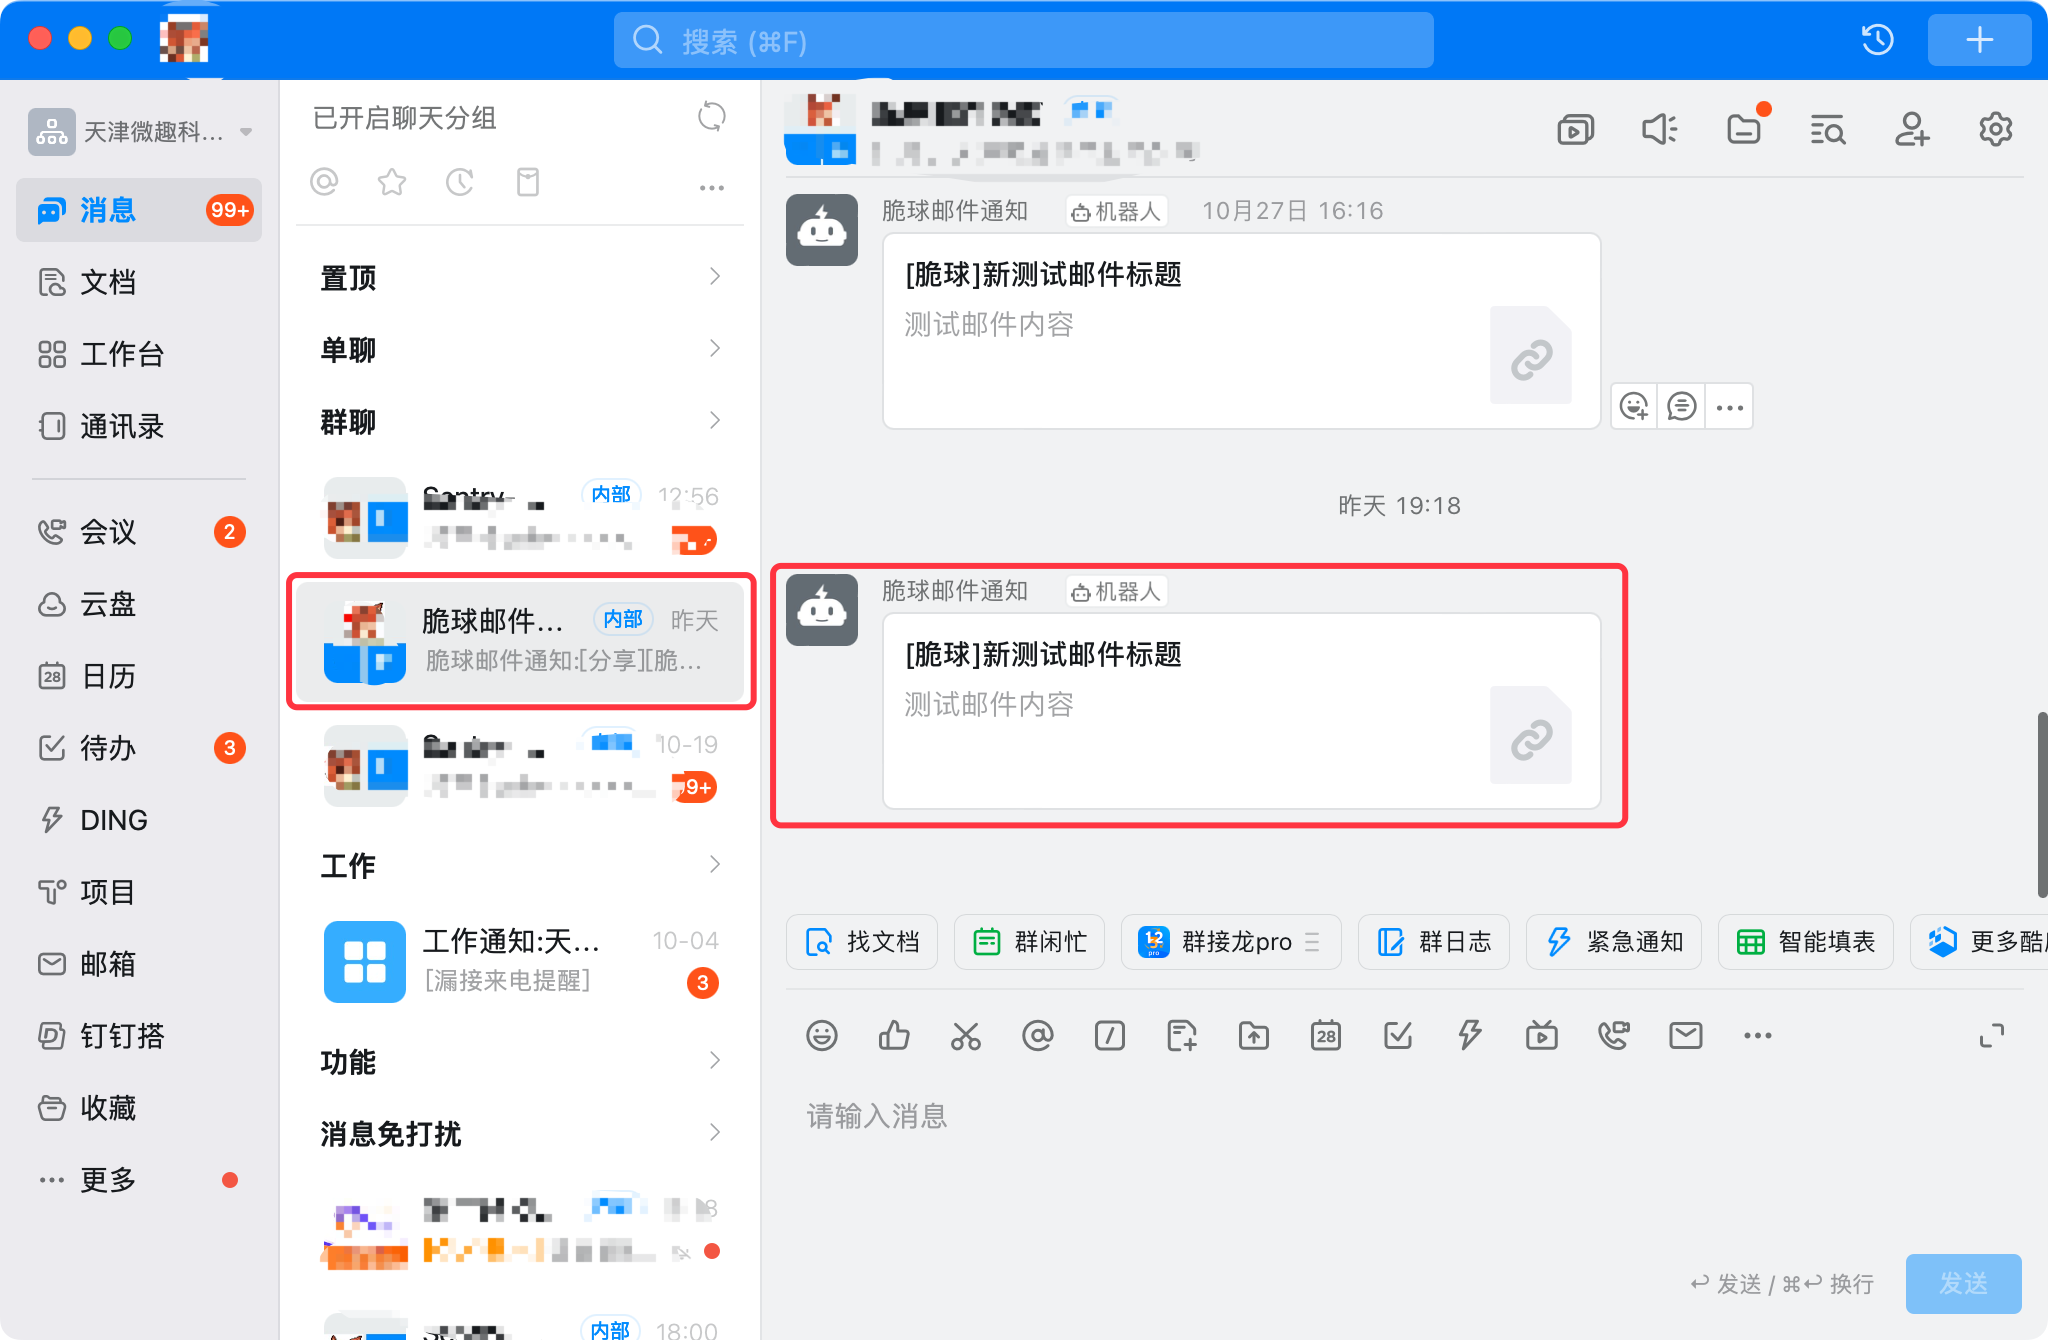Click 找文档 quick action

coord(862,942)
